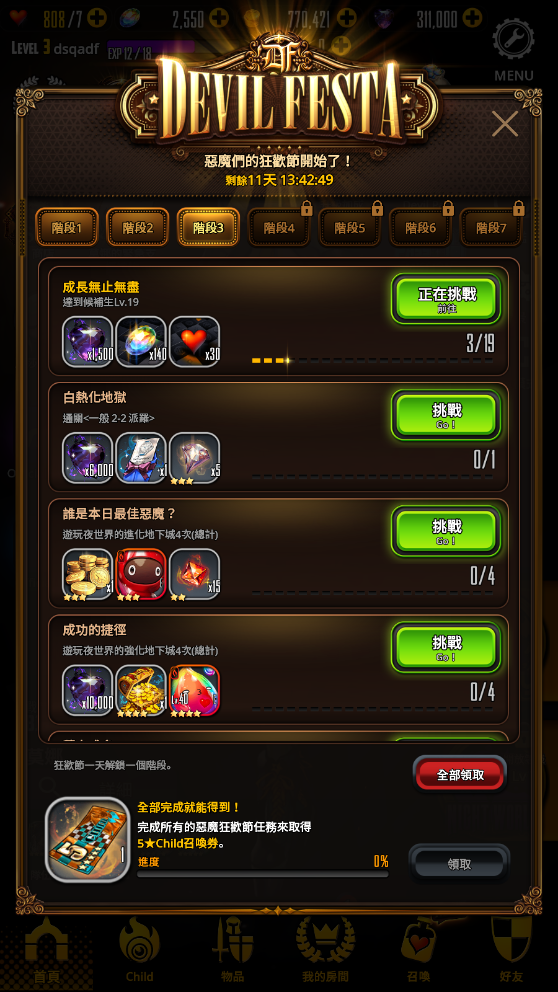The image size is (558, 992).
Task: Tap the heart x30 reward icon
Action: click(194, 342)
